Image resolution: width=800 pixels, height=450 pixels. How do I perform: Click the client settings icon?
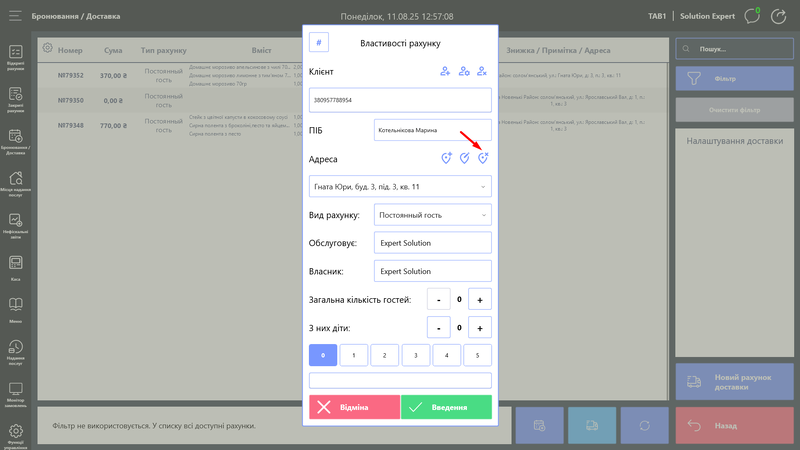[464, 71]
